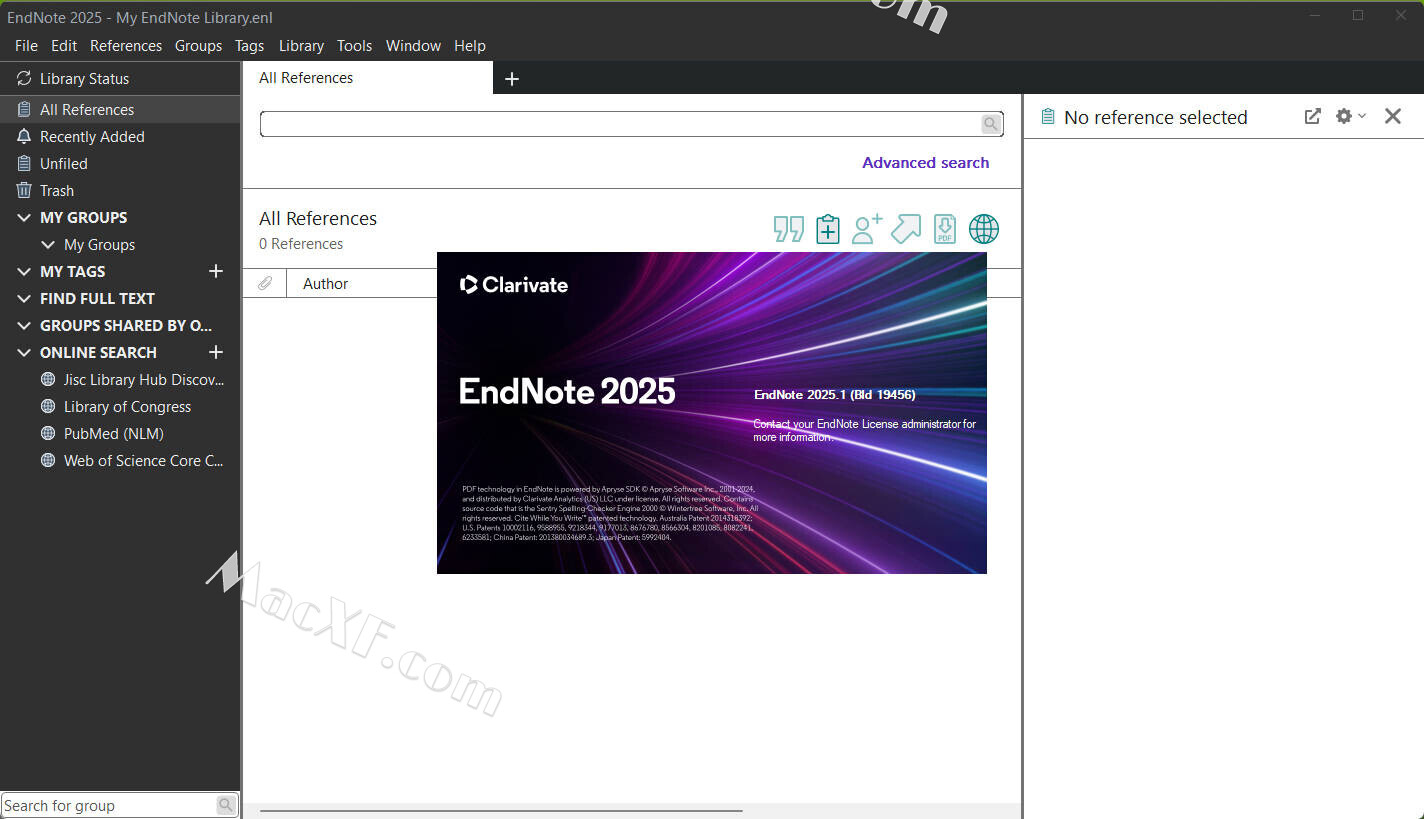Open the Tools menu

(354, 46)
